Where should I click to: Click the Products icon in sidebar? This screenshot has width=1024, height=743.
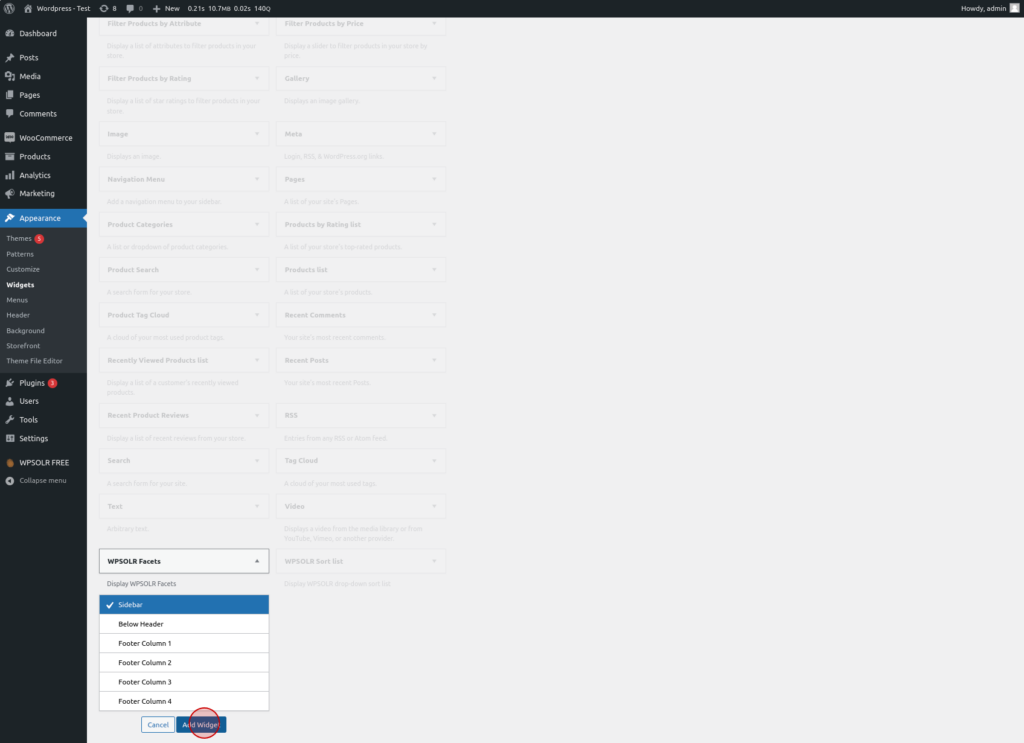tap(10, 157)
